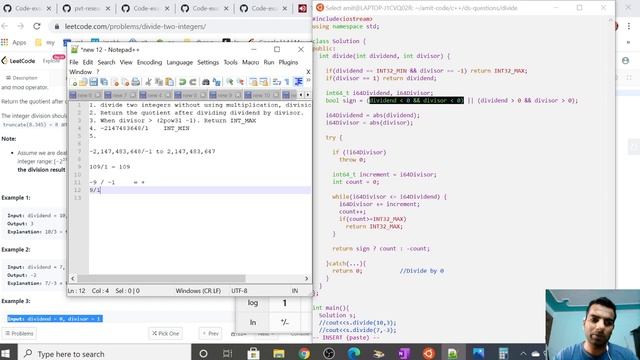Click the Task View icon on the taskbar
Screen dimensions: 640x360
coord(228,353)
